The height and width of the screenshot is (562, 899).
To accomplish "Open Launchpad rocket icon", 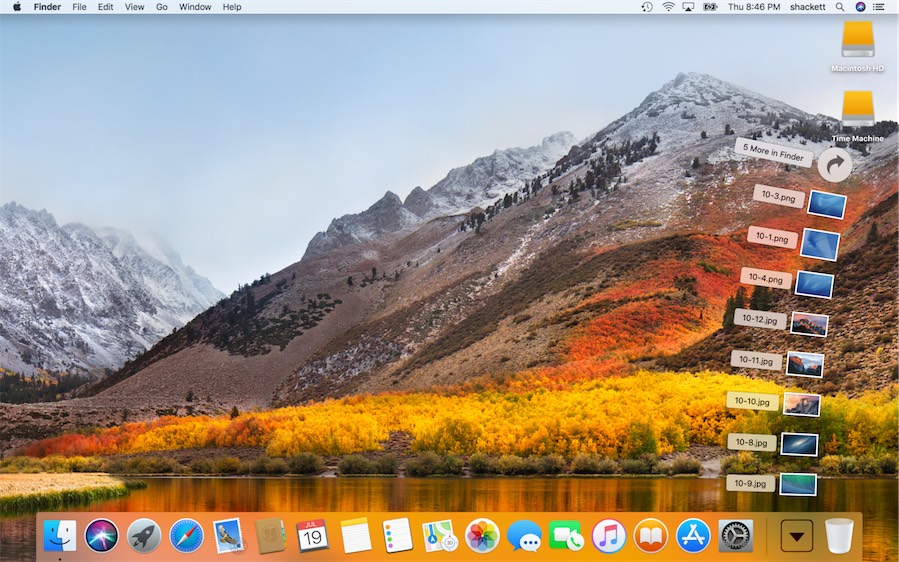I will [x=144, y=536].
